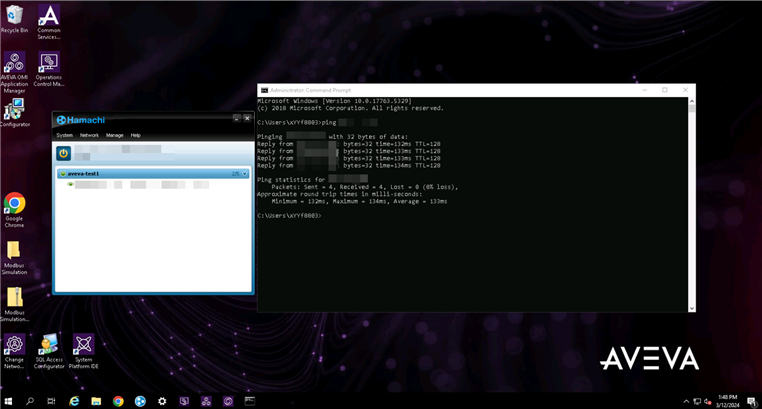Open Settings gear on the taskbar

162,401
